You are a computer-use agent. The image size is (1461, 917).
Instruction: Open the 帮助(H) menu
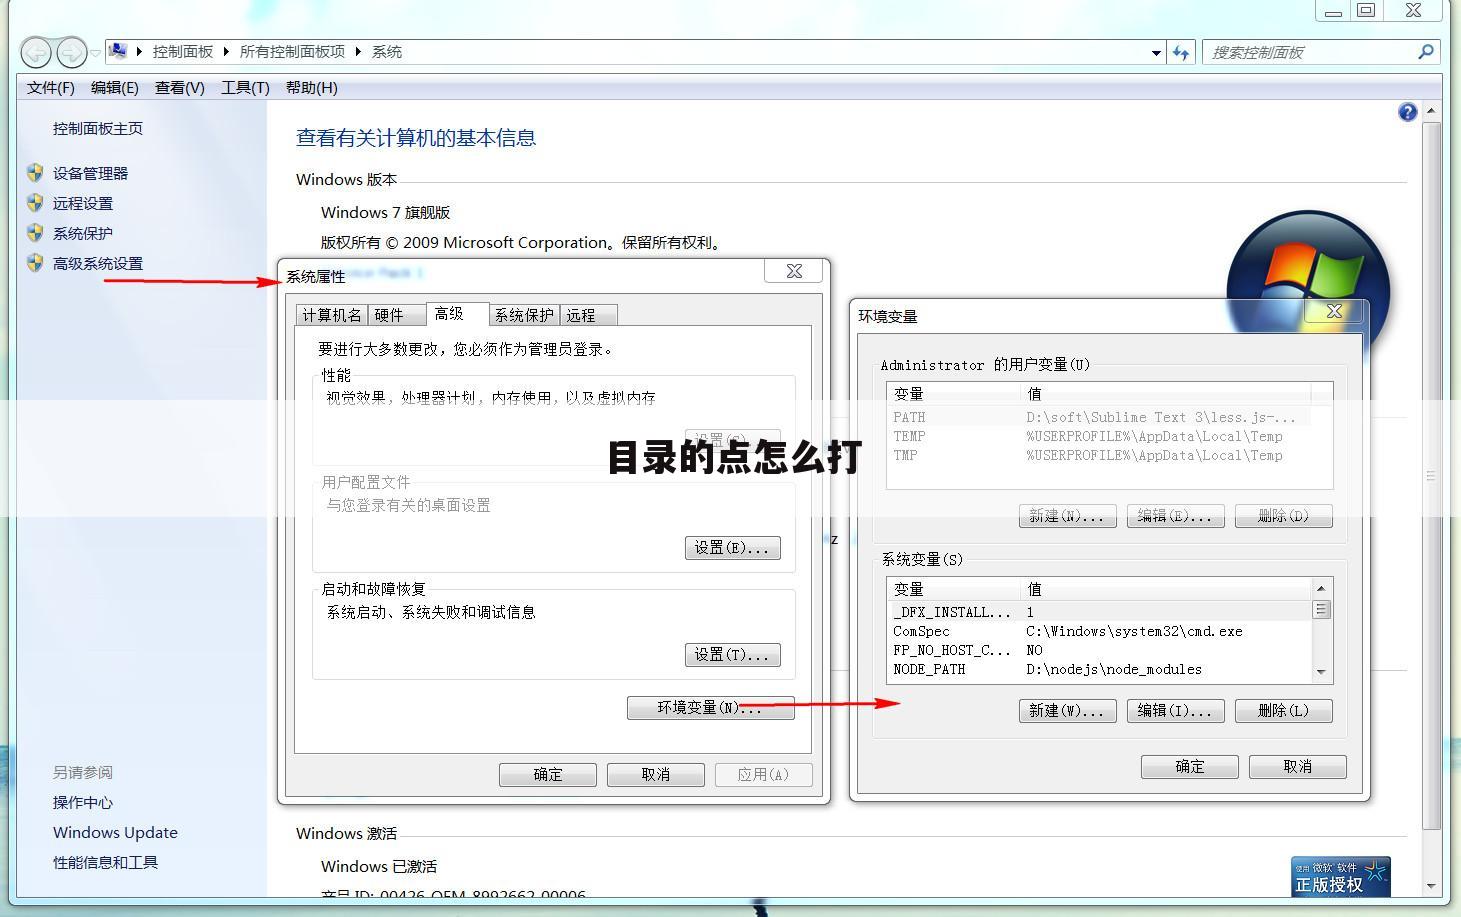pos(312,88)
